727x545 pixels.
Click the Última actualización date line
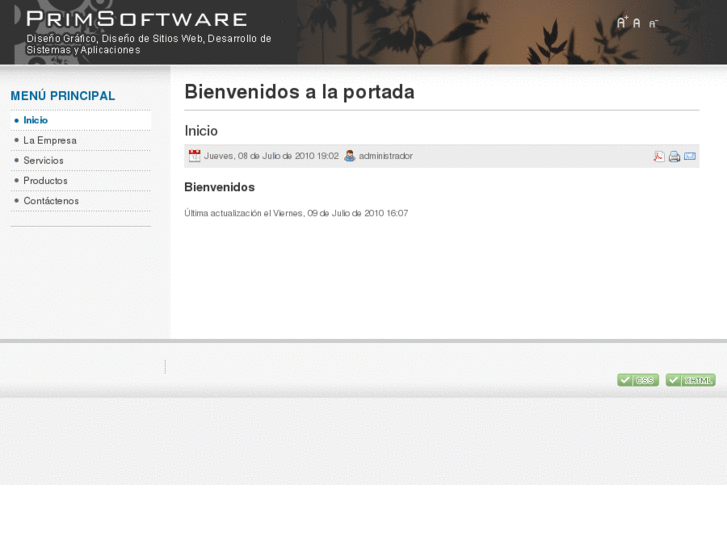click(296, 213)
